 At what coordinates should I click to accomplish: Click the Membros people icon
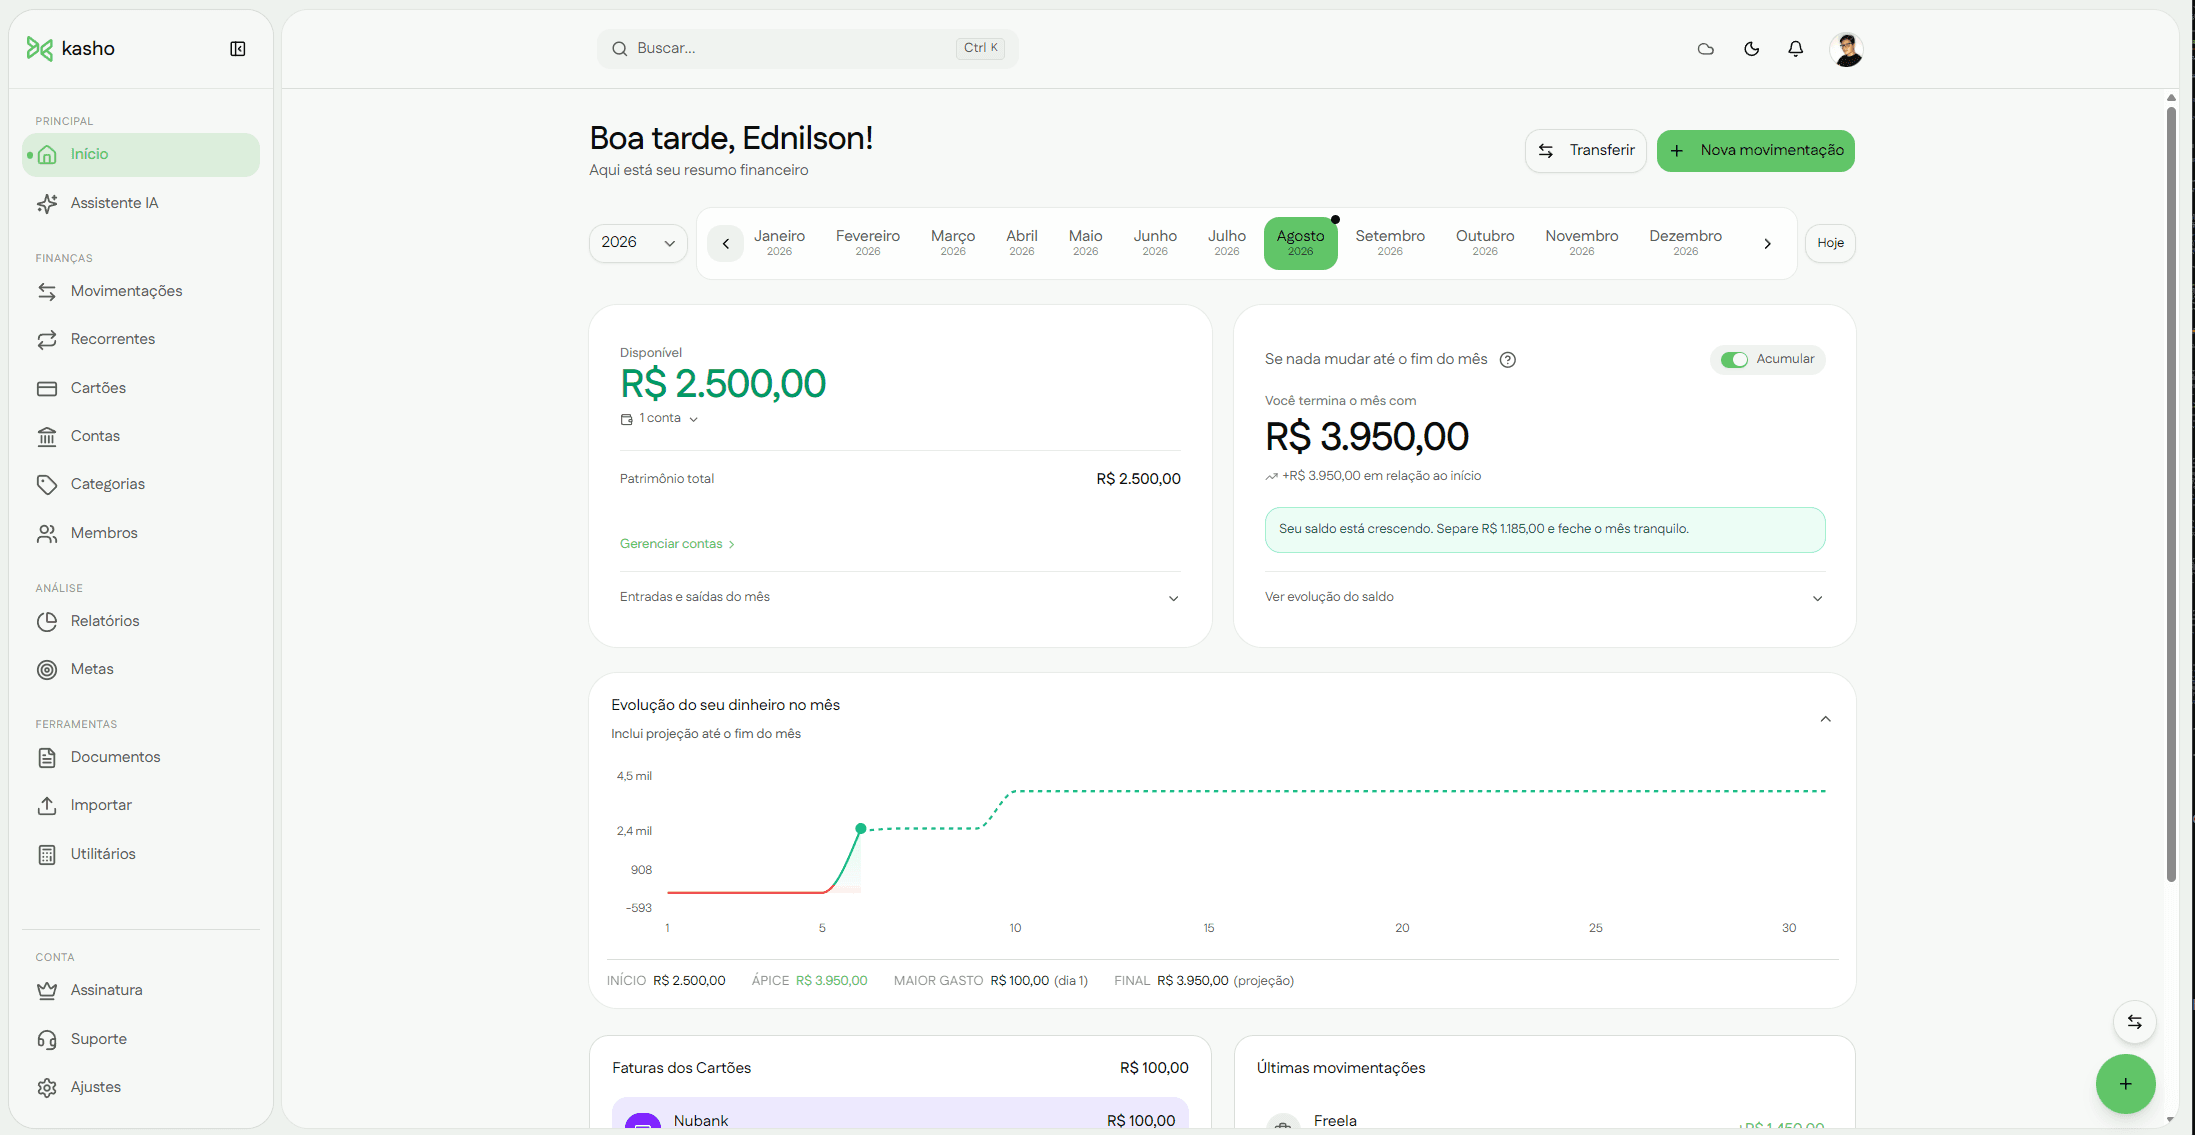pos(47,533)
